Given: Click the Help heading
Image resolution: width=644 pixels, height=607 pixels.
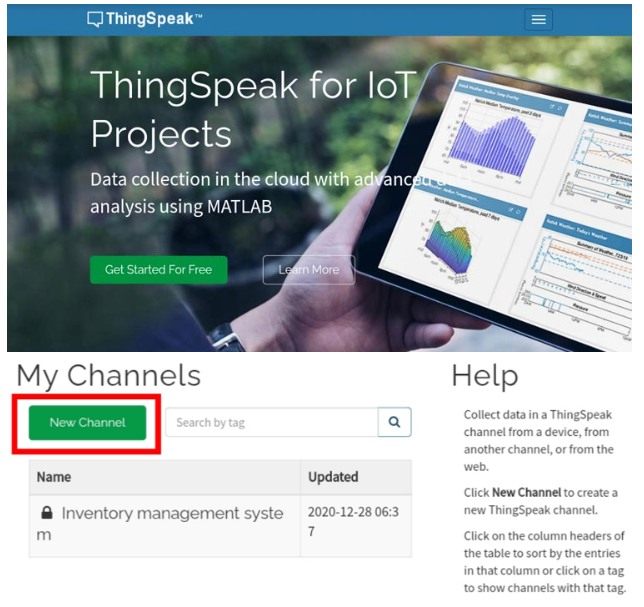Looking at the screenshot, I should [484, 376].
